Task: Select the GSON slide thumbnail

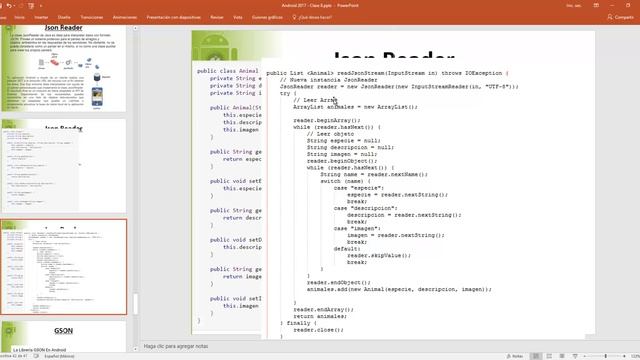Action: 64,337
